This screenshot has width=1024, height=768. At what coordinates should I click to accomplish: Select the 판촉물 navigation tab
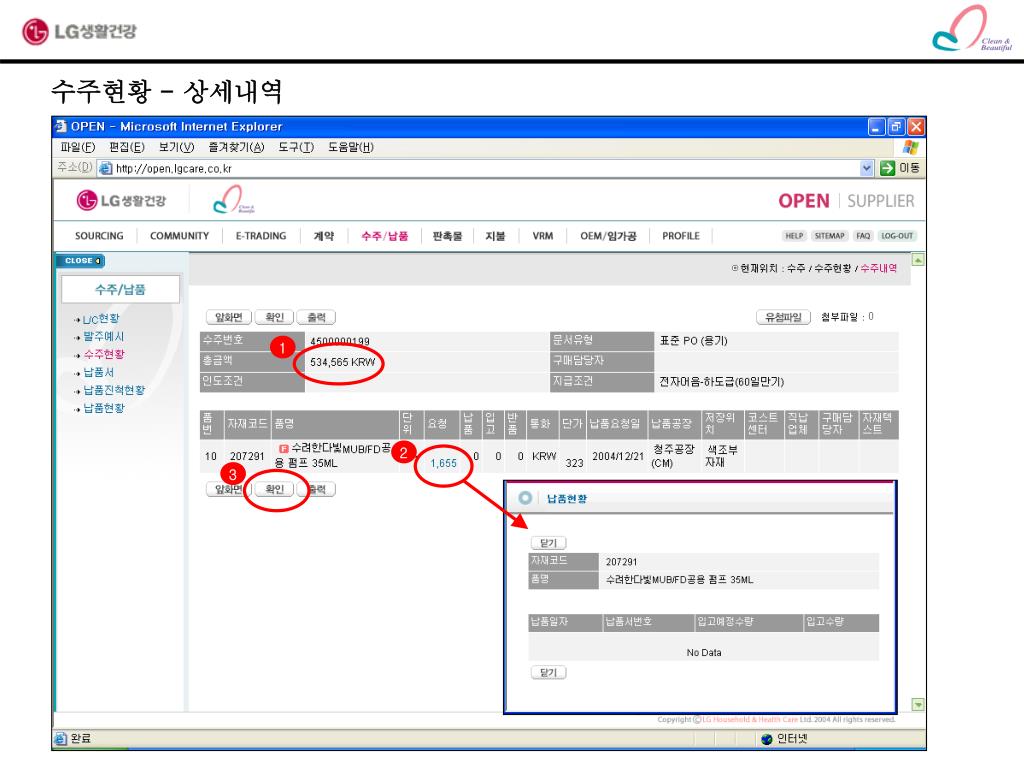click(x=447, y=236)
